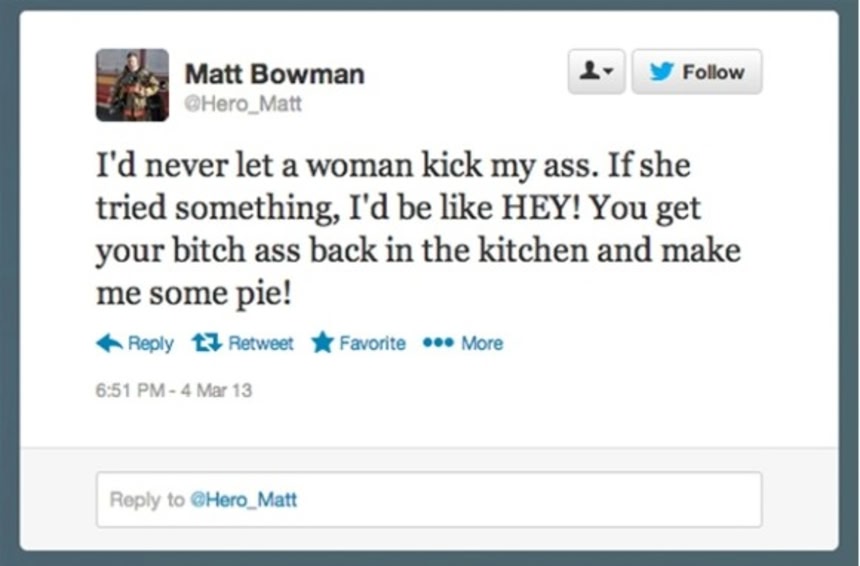This screenshot has height=566, width=860.
Task: Choose the Retweet text link
Action: (261, 343)
